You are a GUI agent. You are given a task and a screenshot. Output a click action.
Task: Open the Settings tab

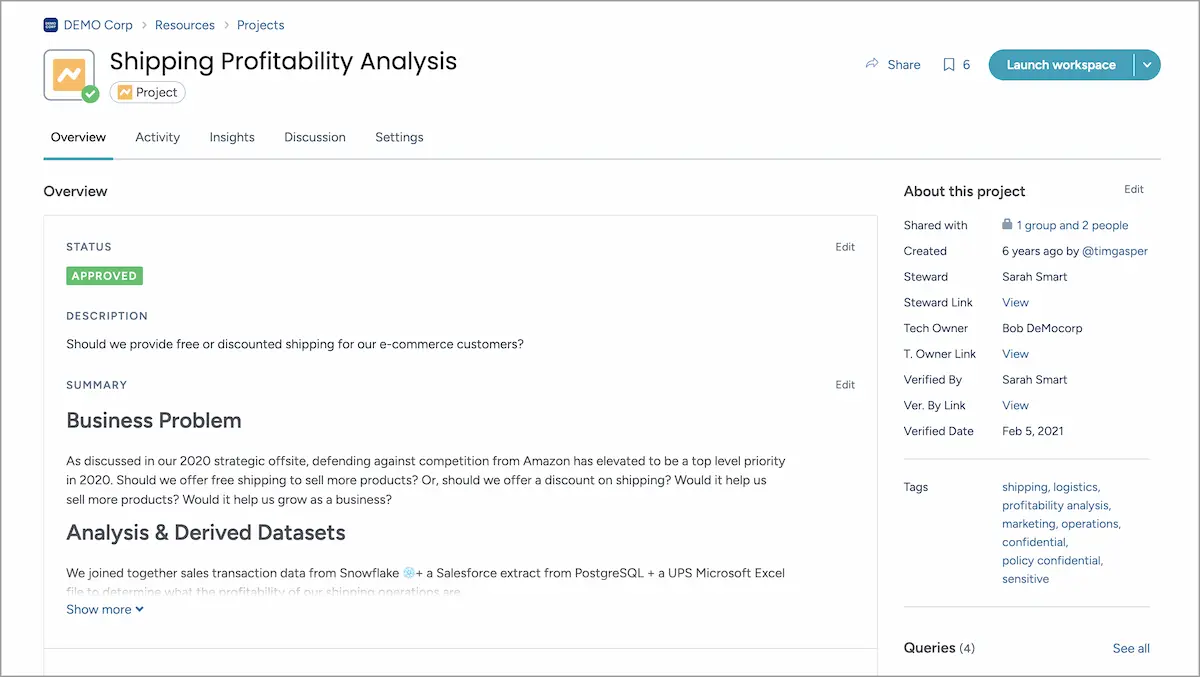[x=399, y=137]
